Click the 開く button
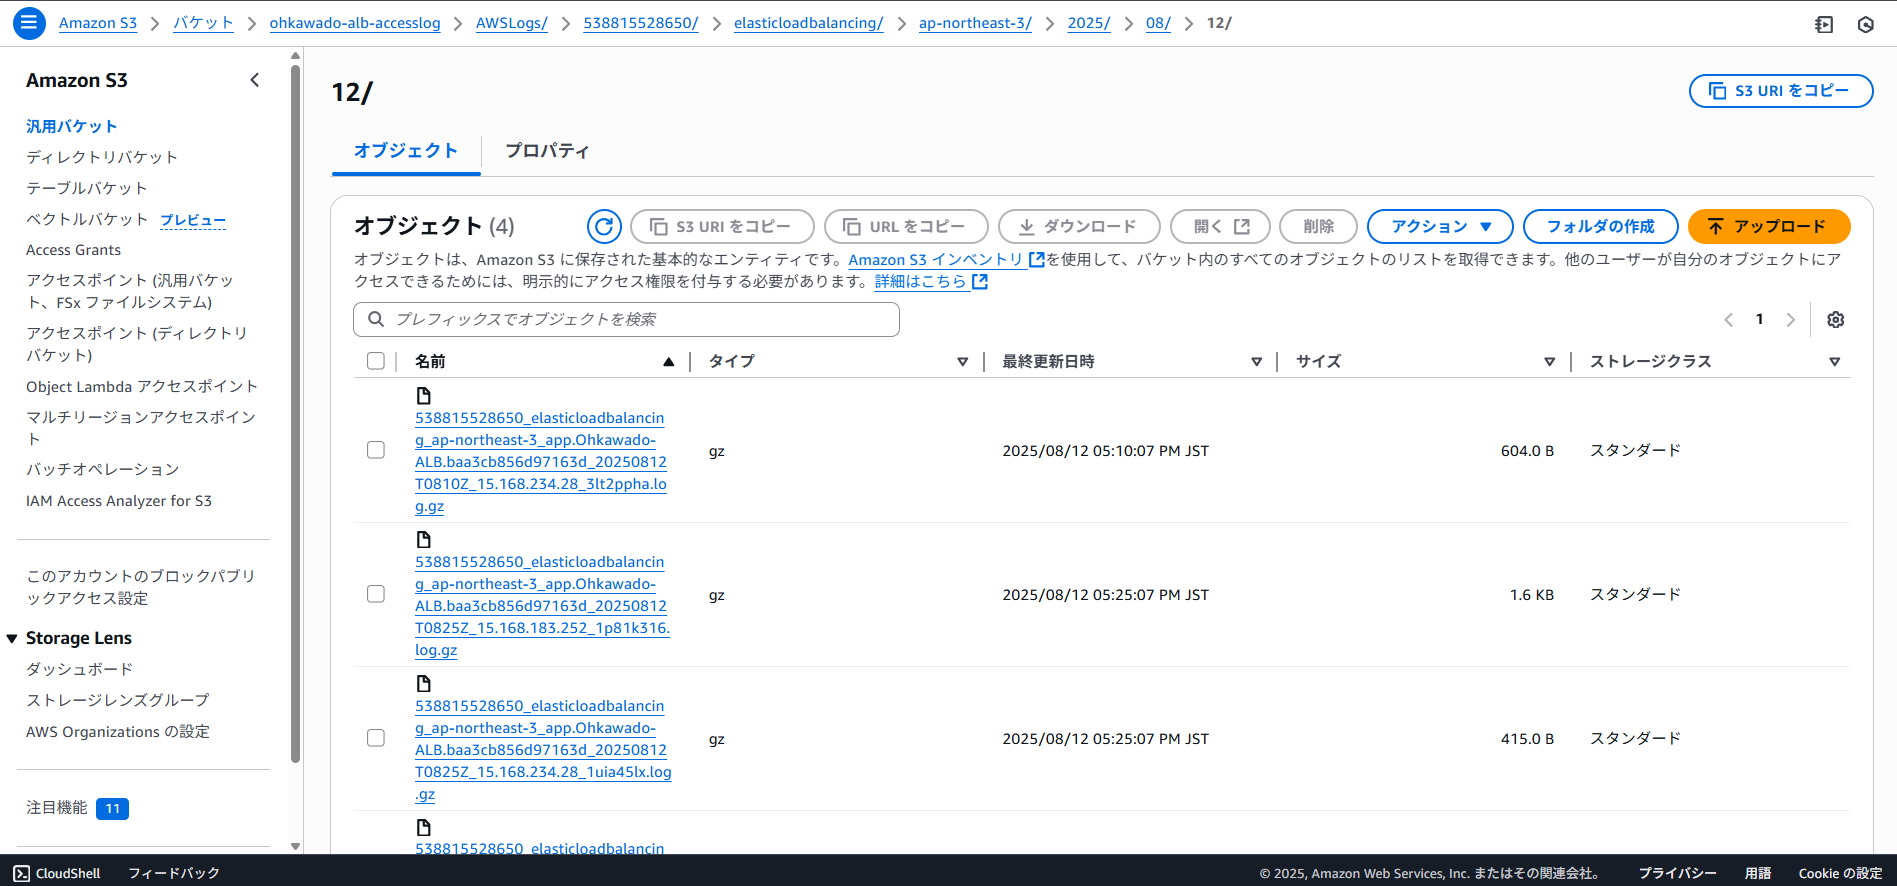This screenshot has width=1897, height=886. (1220, 226)
